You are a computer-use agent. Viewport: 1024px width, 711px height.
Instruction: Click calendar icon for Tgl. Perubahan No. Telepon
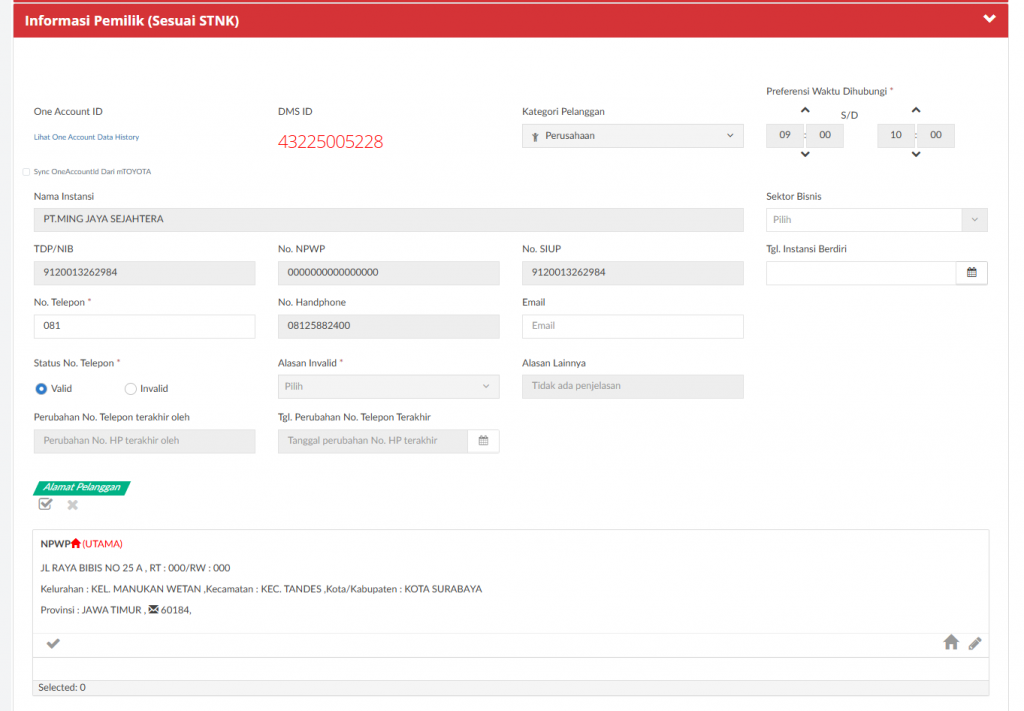point(483,441)
